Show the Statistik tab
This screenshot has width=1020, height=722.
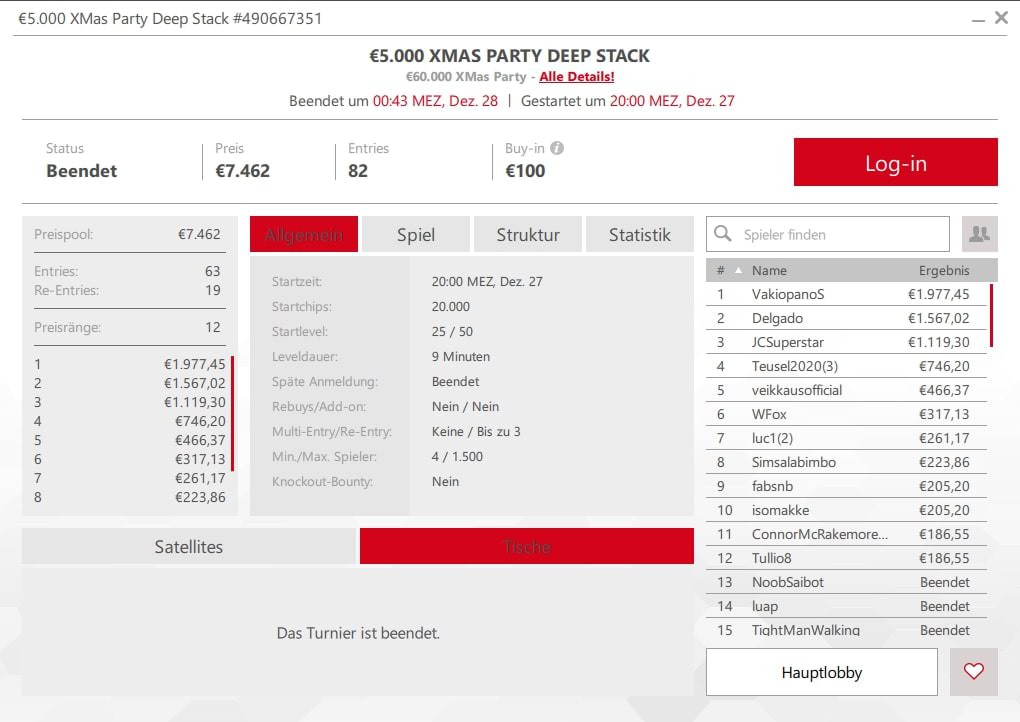pos(639,235)
